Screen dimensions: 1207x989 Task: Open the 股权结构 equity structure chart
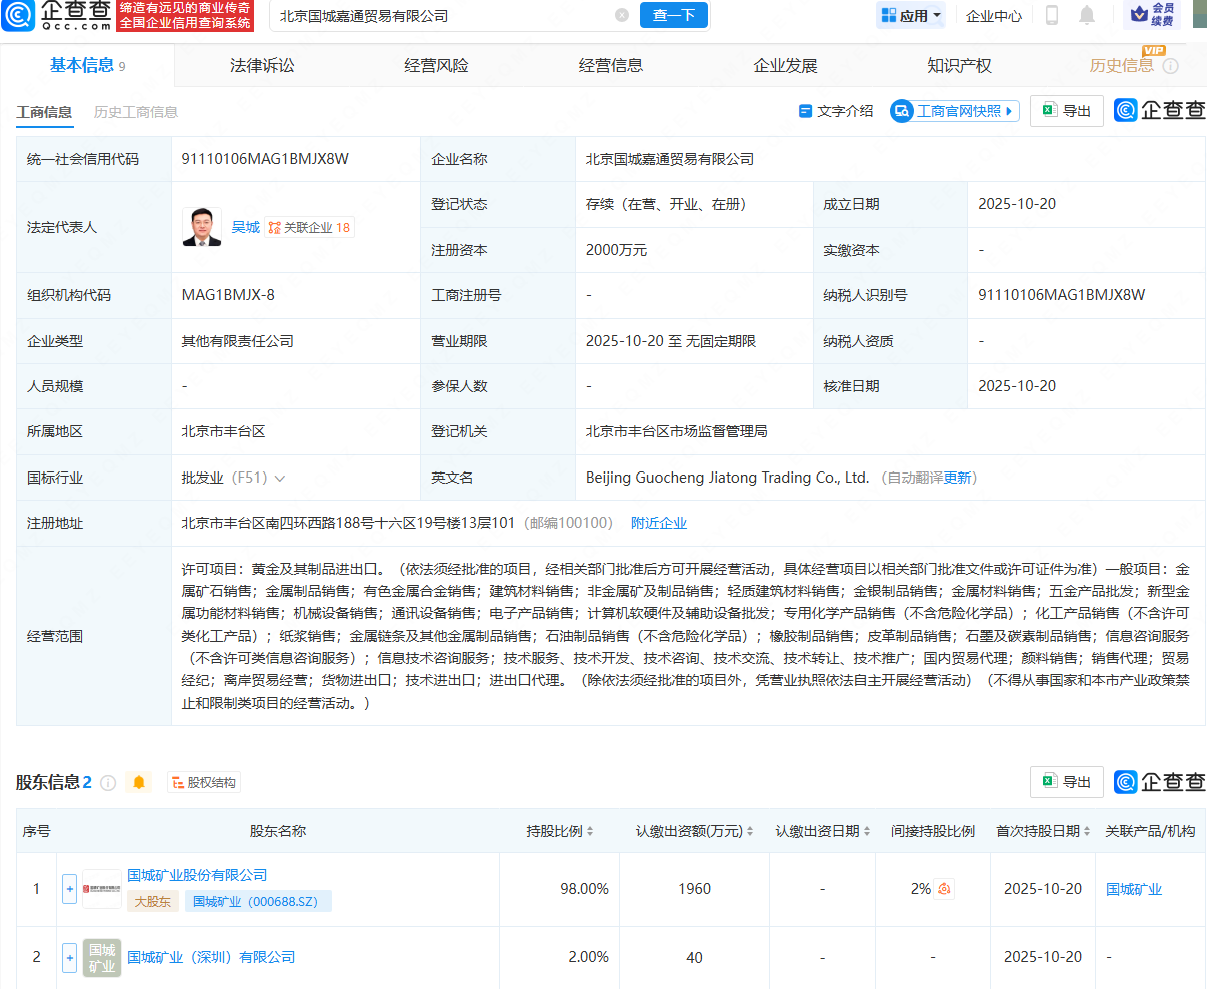pyautogui.click(x=203, y=782)
